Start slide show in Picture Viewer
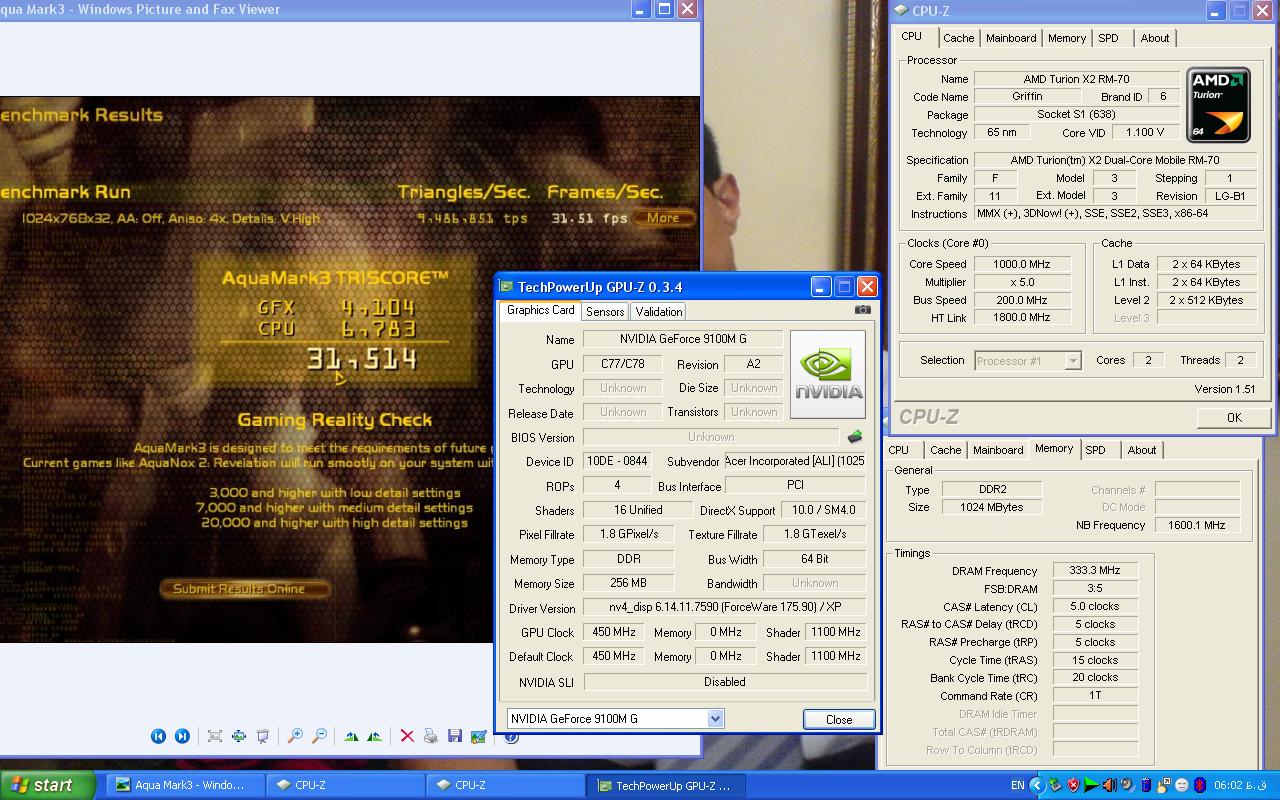The height and width of the screenshot is (800, 1280). tap(263, 736)
